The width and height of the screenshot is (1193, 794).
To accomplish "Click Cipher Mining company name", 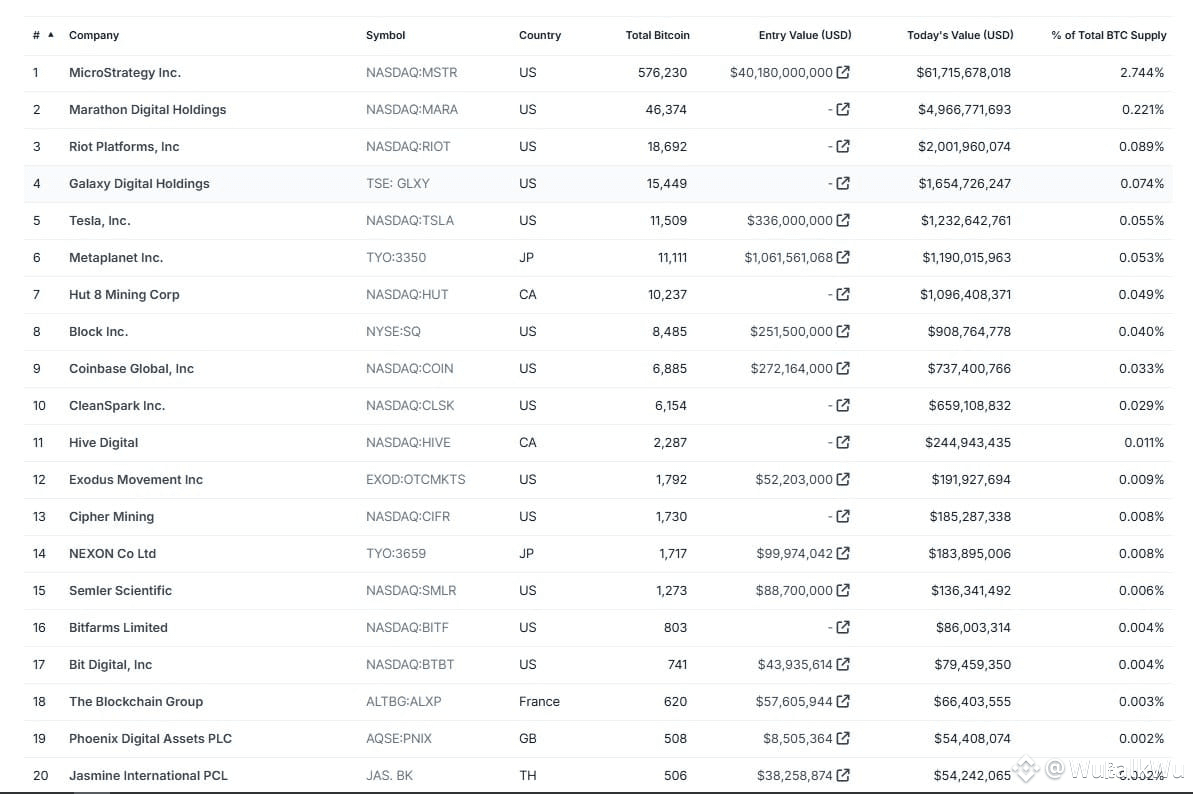I will (111, 516).
